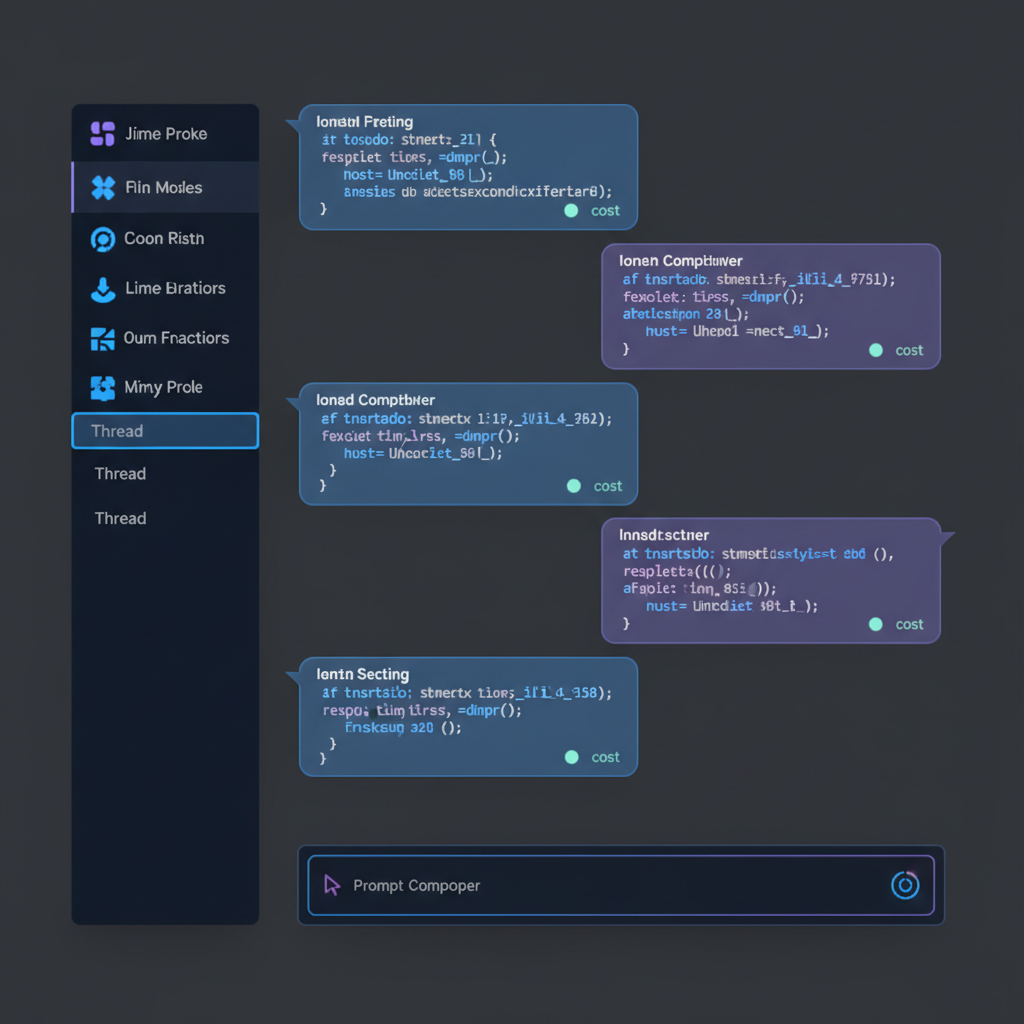Click the Oum Fractiors flag icon
Screen dimensions: 1024x1024
[x=101, y=338]
